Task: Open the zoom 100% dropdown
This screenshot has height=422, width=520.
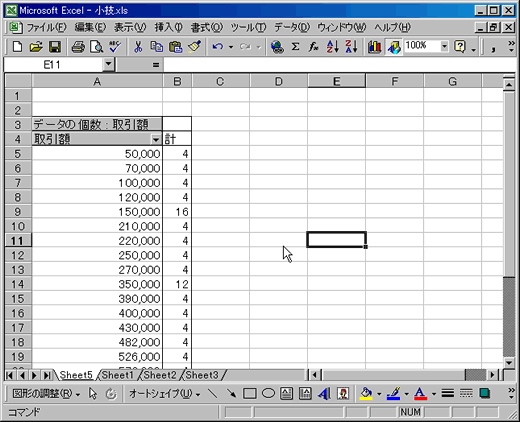Action: point(444,46)
